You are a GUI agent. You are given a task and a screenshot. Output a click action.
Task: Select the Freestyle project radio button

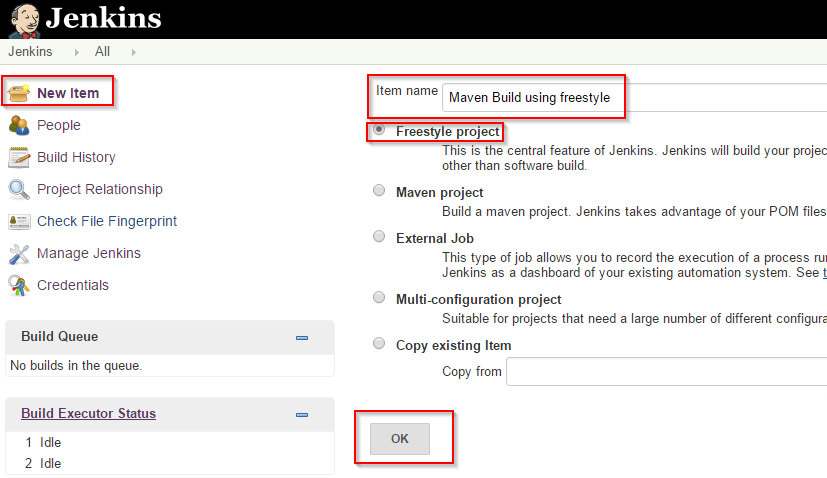click(x=379, y=130)
